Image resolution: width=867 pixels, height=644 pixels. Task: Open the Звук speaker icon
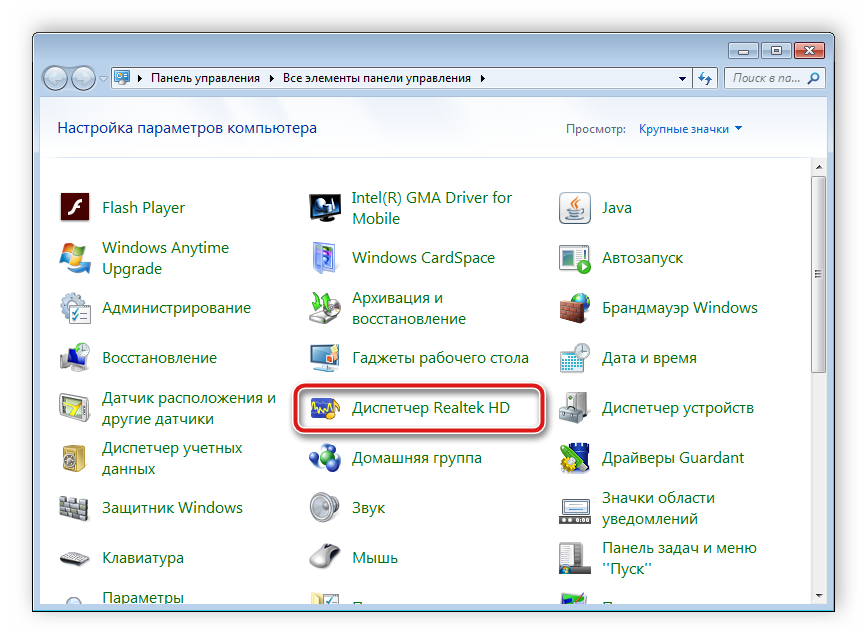coord(326,508)
